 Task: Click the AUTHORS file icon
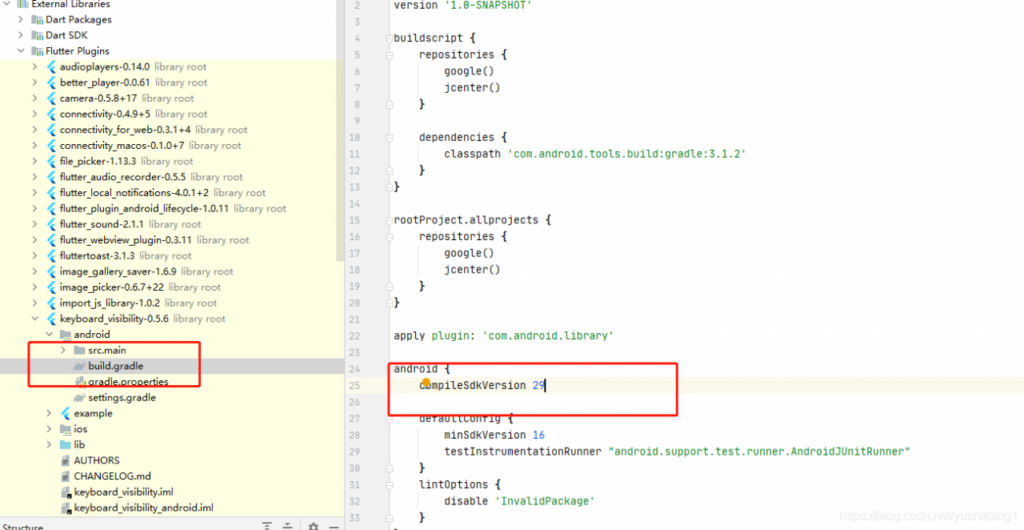pos(65,460)
